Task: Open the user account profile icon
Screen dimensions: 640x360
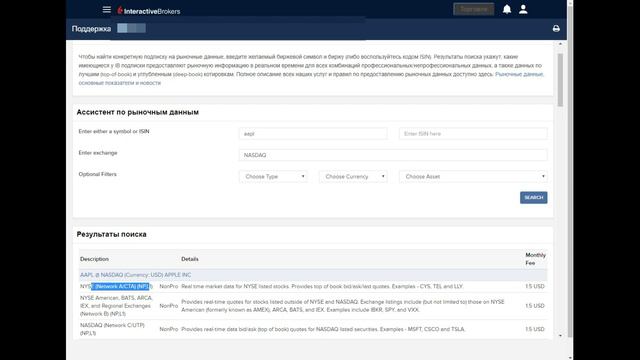Action: (523, 9)
